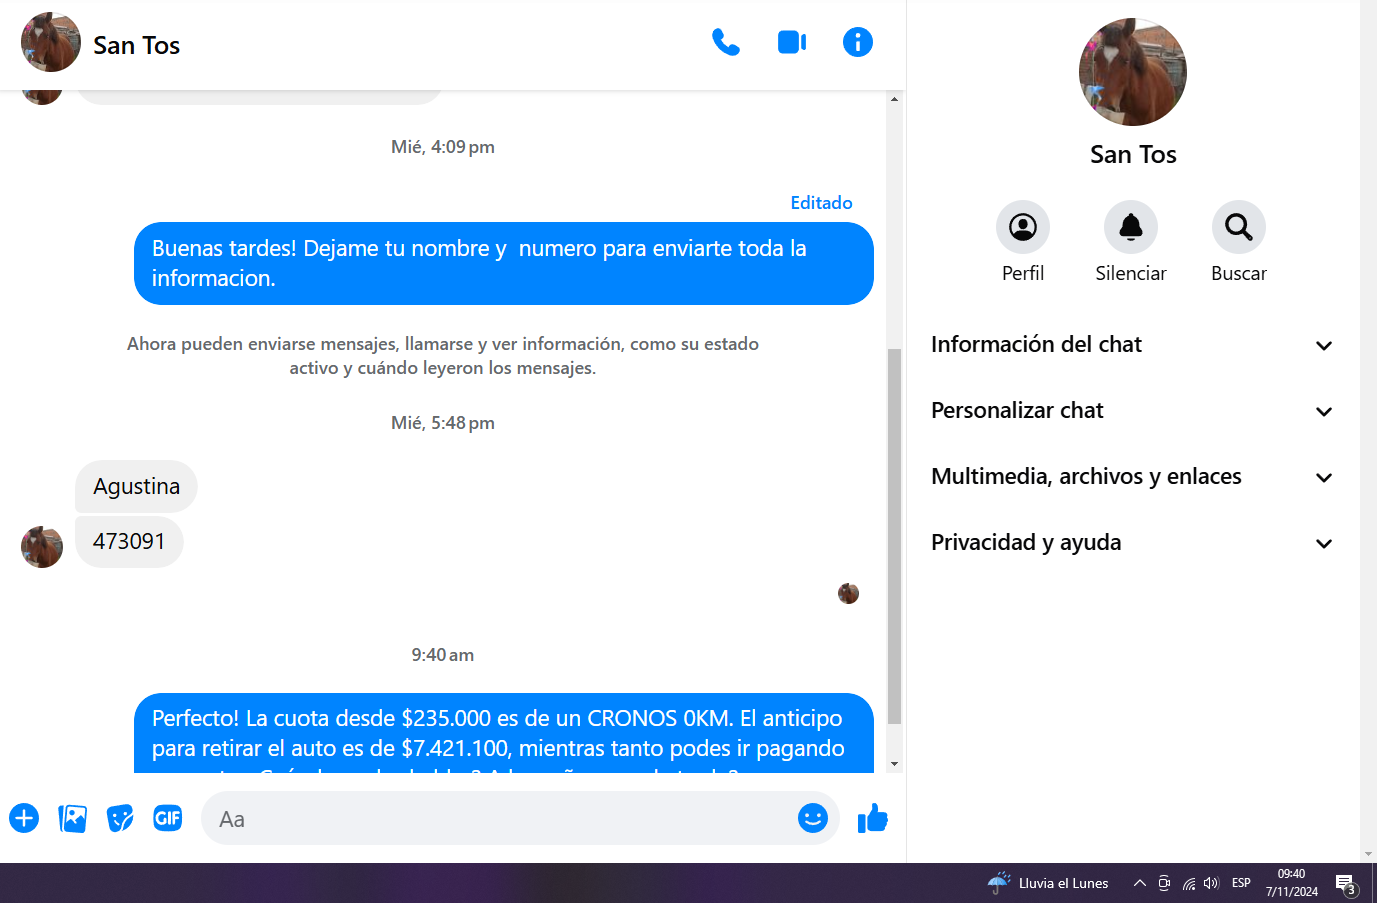Open volume control in system tray
The width and height of the screenshot is (1377, 903).
tap(1211, 883)
